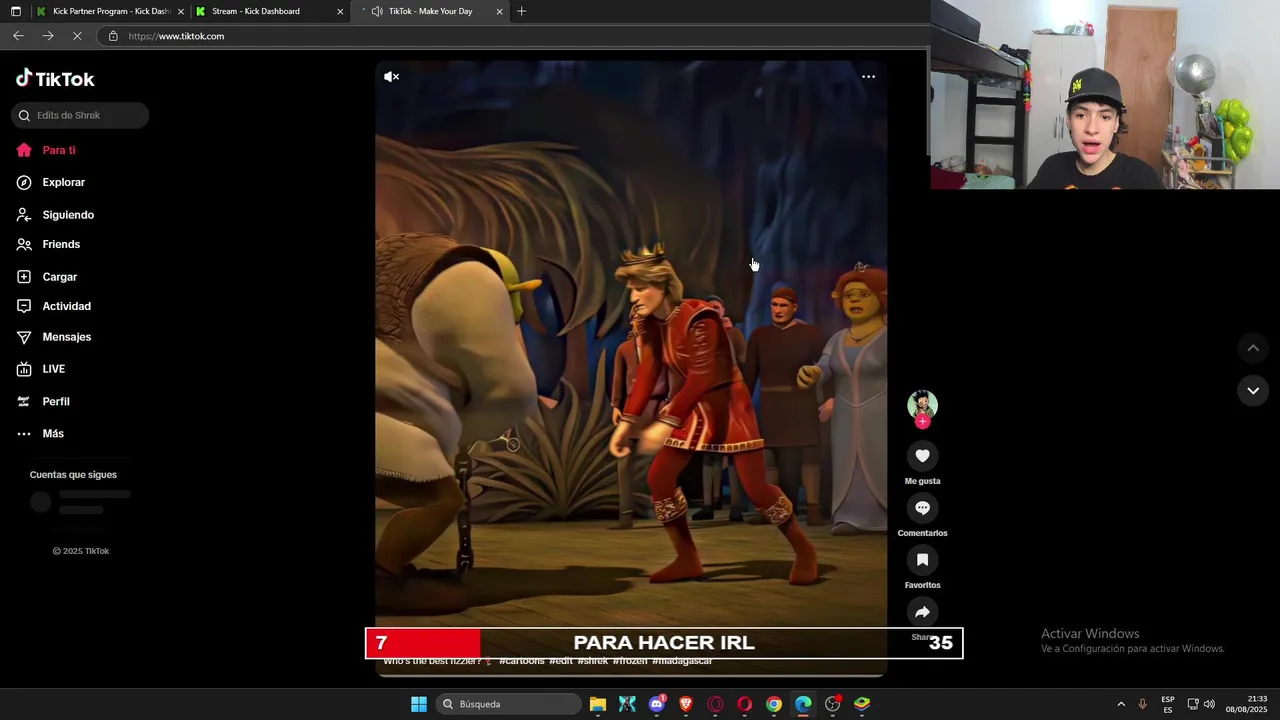
Task: Focus the TikTok search field
Action: click(x=80, y=115)
